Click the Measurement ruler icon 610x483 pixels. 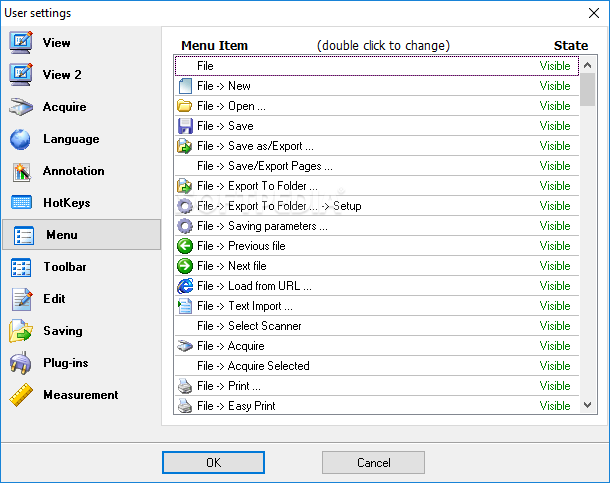pyautogui.click(x=21, y=395)
